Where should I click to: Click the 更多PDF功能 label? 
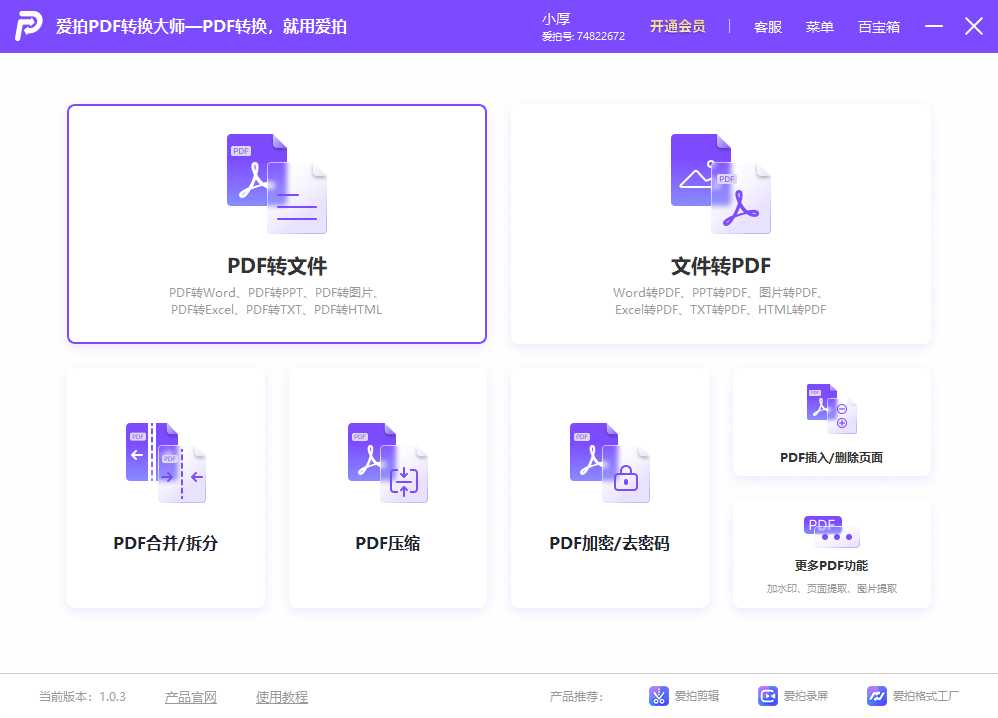(832, 566)
